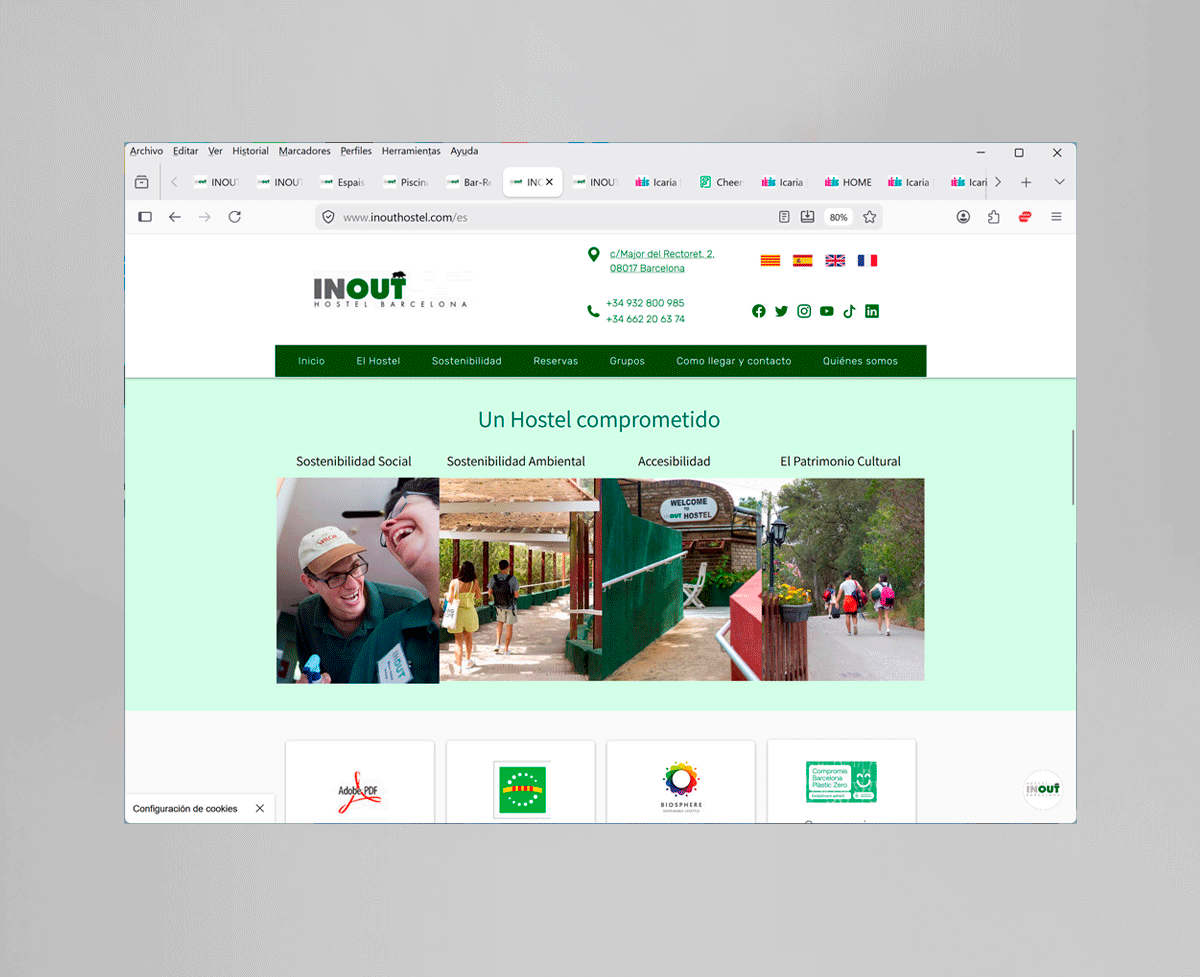Switch to the HOME tab
1200x977 pixels.
[x=848, y=182]
